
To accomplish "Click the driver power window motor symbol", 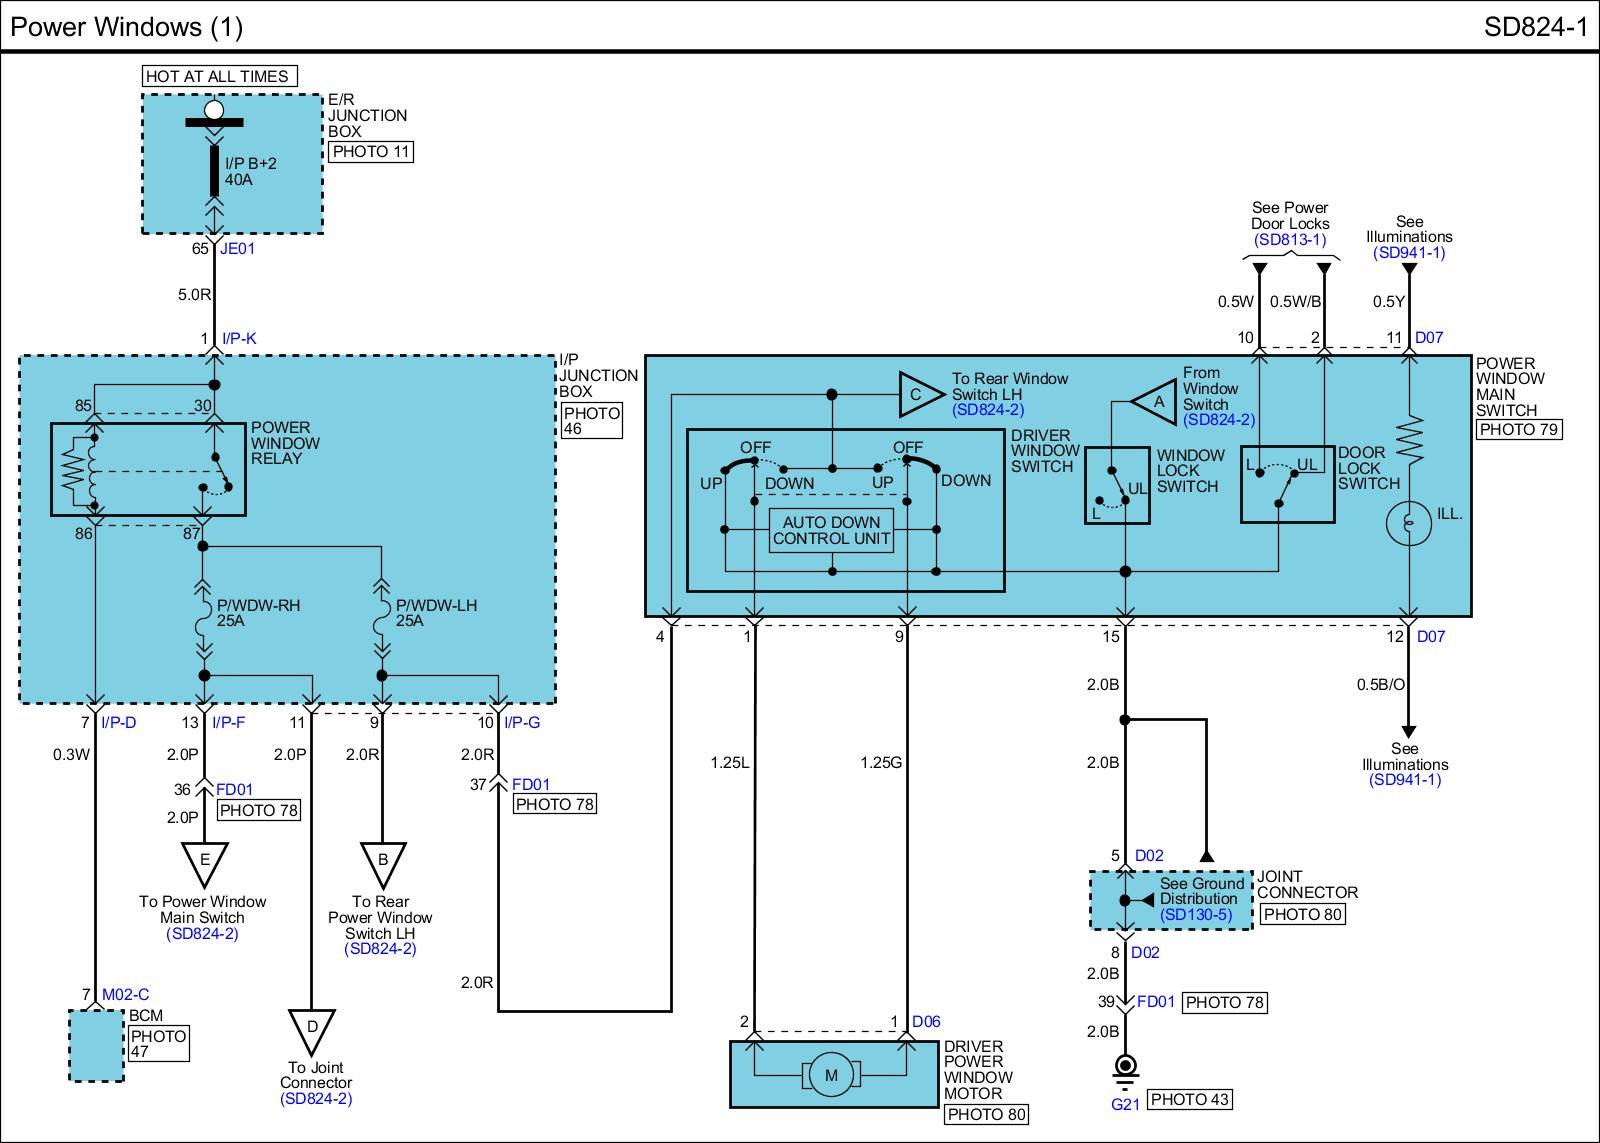I will (x=830, y=1076).
